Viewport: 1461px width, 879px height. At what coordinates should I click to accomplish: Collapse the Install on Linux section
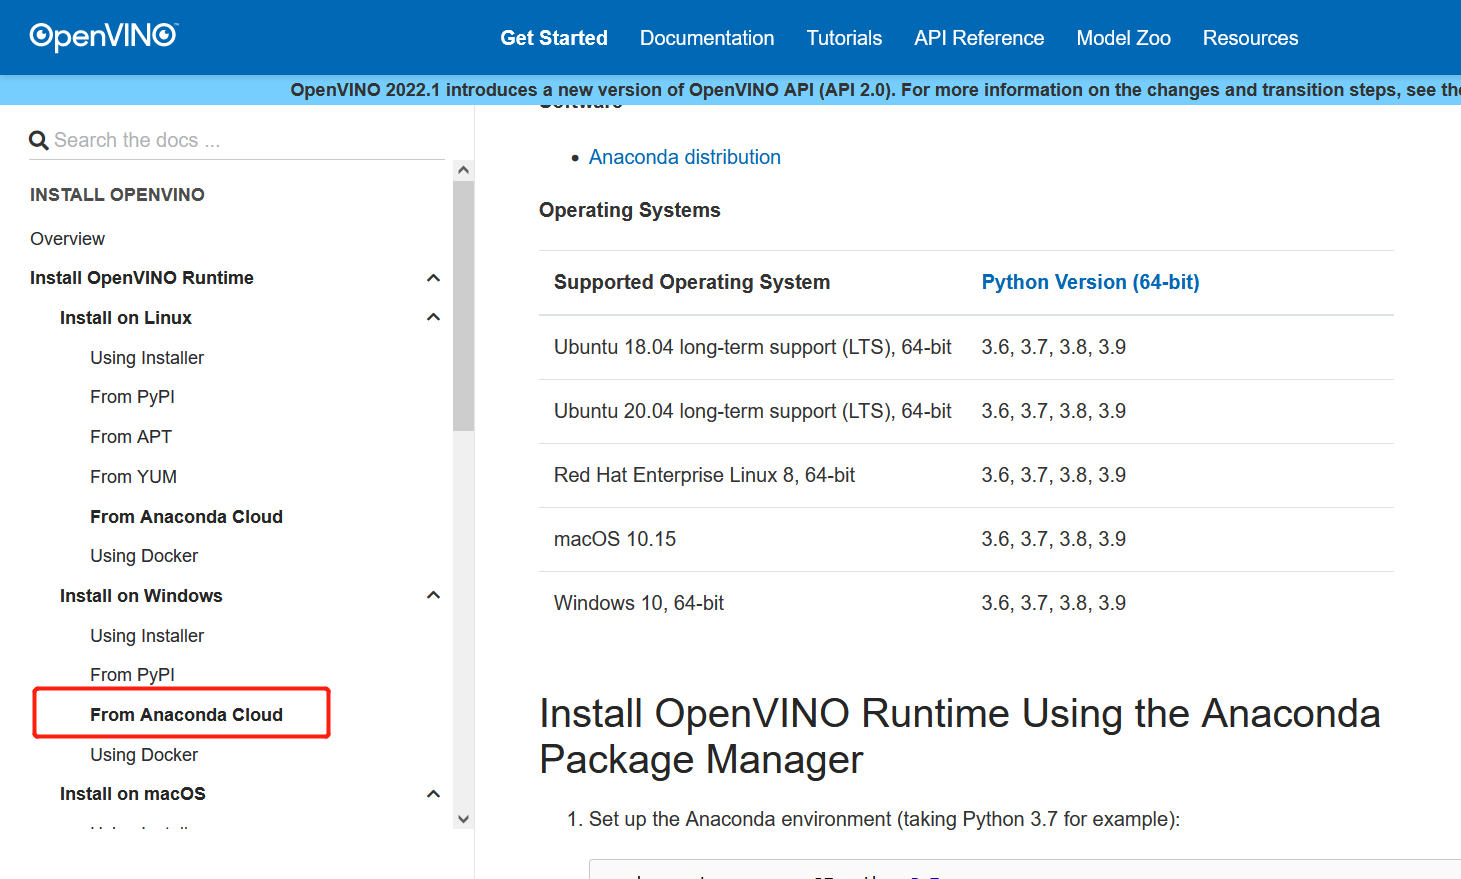[x=433, y=317]
